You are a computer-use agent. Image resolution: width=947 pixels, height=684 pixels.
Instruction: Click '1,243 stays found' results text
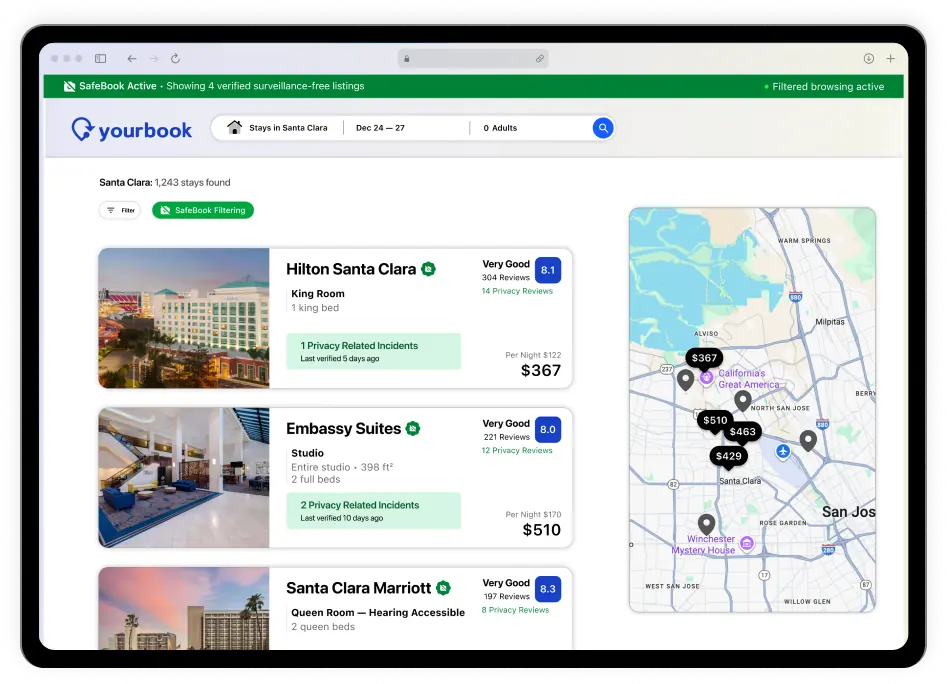[193, 182]
